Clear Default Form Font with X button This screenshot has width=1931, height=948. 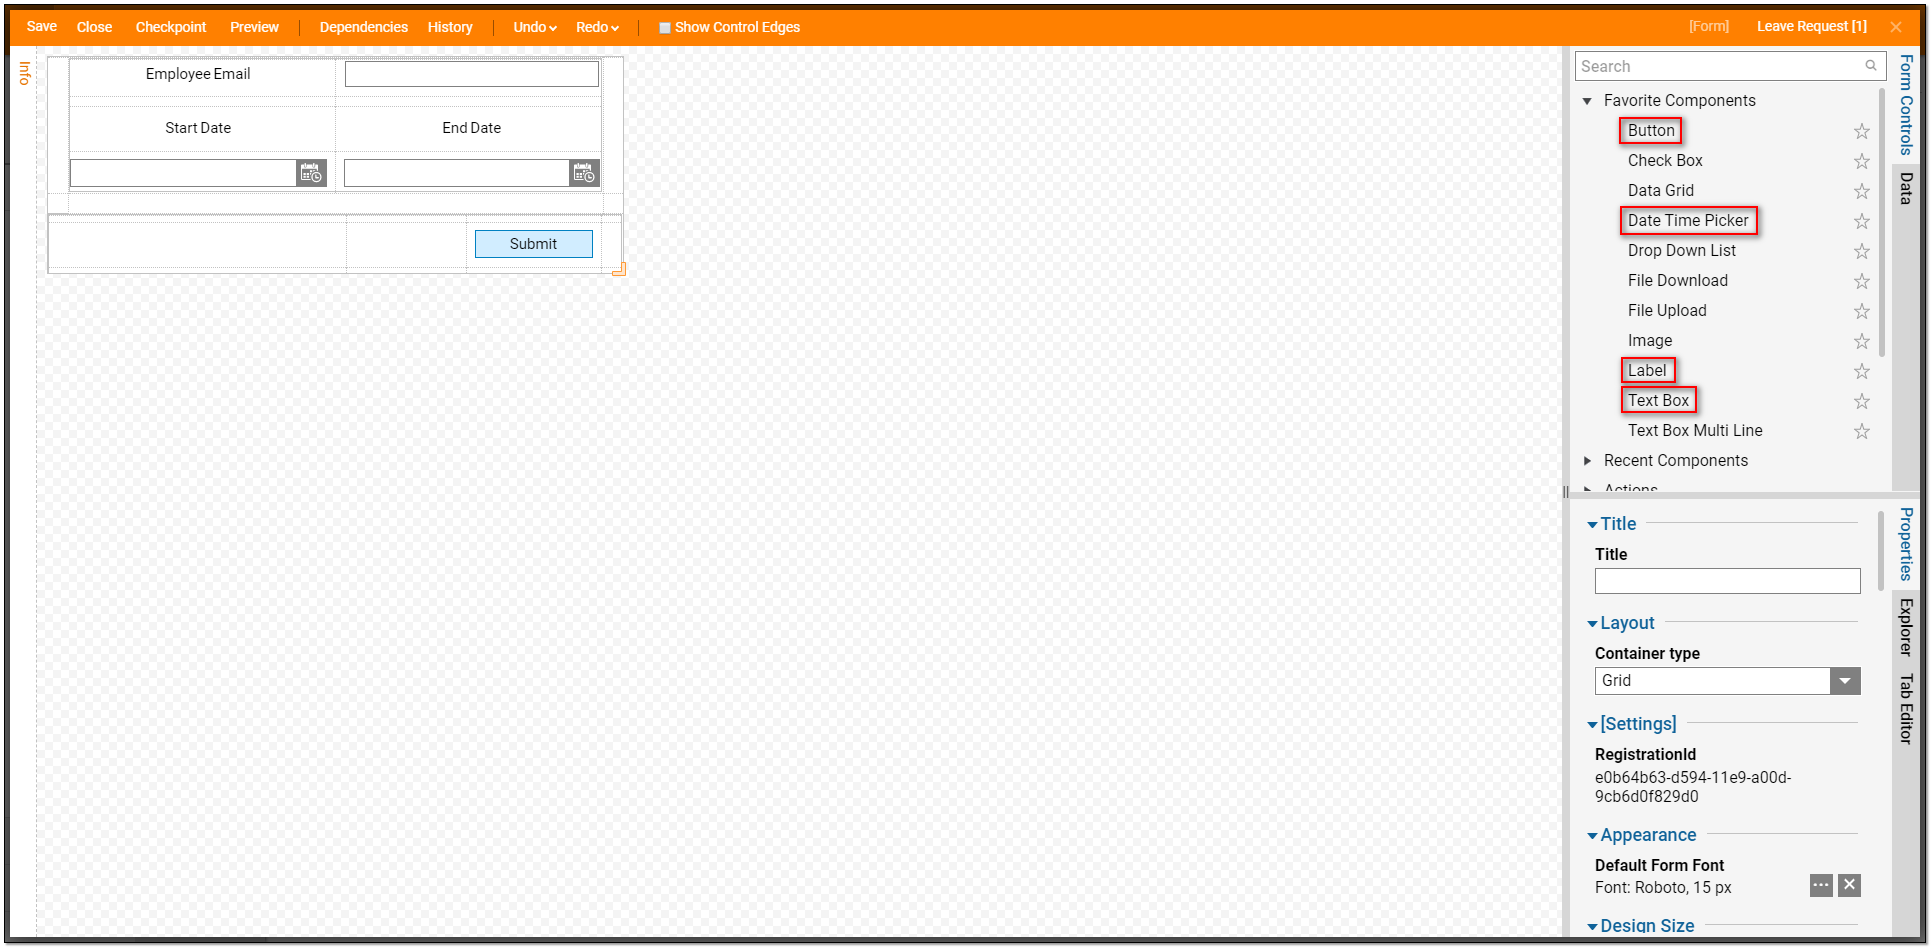1849,885
